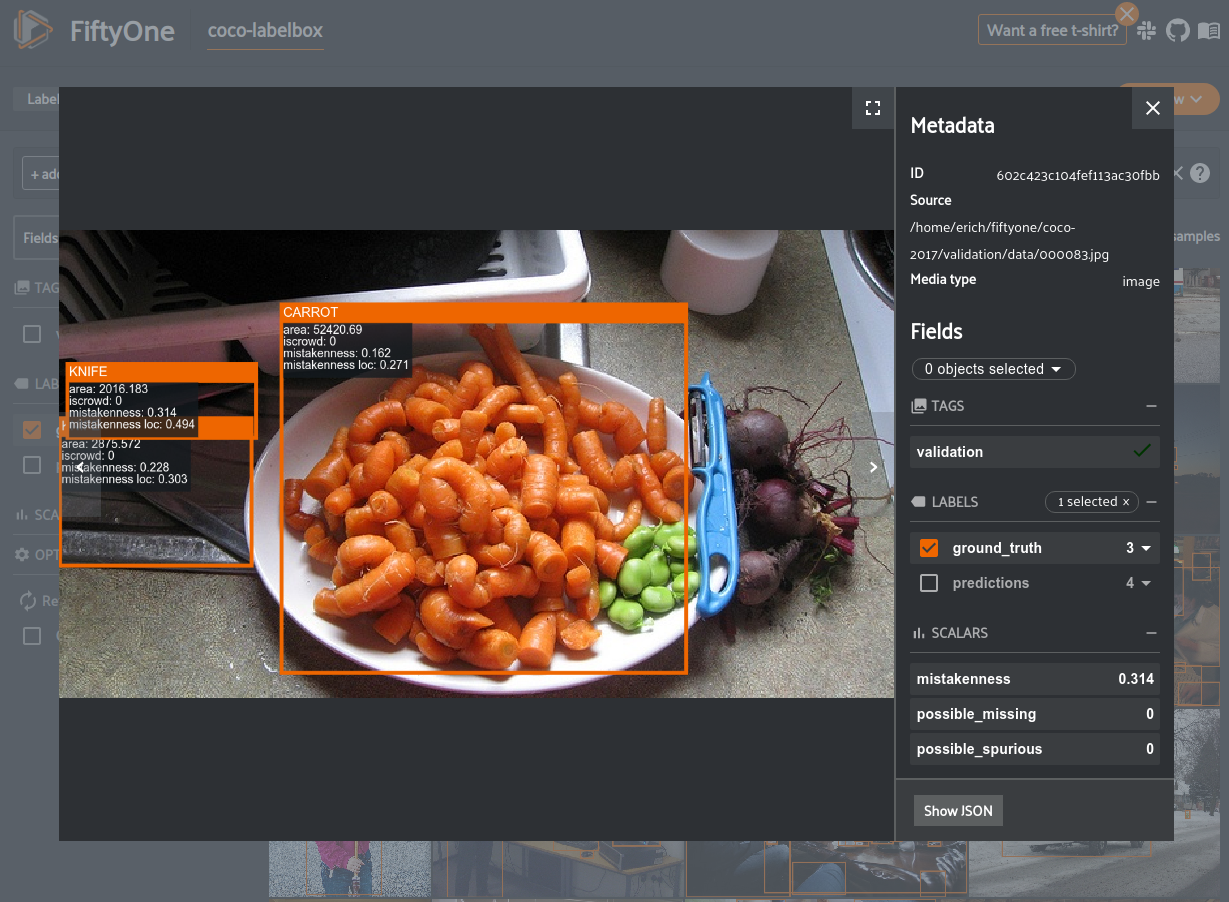Go to next sample arrow
The width and height of the screenshot is (1229, 902).
(x=873, y=466)
